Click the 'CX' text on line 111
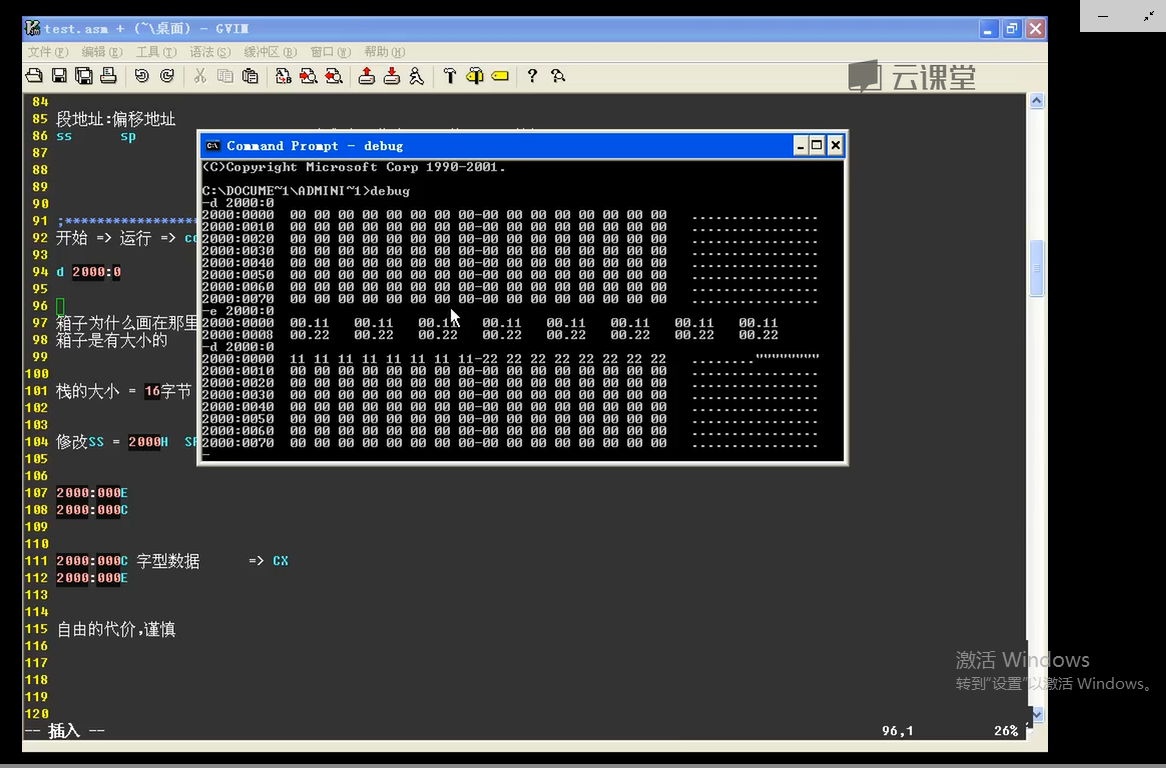Image resolution: width=1166 pixels, height=768 pixels. (x=280, y=561)
